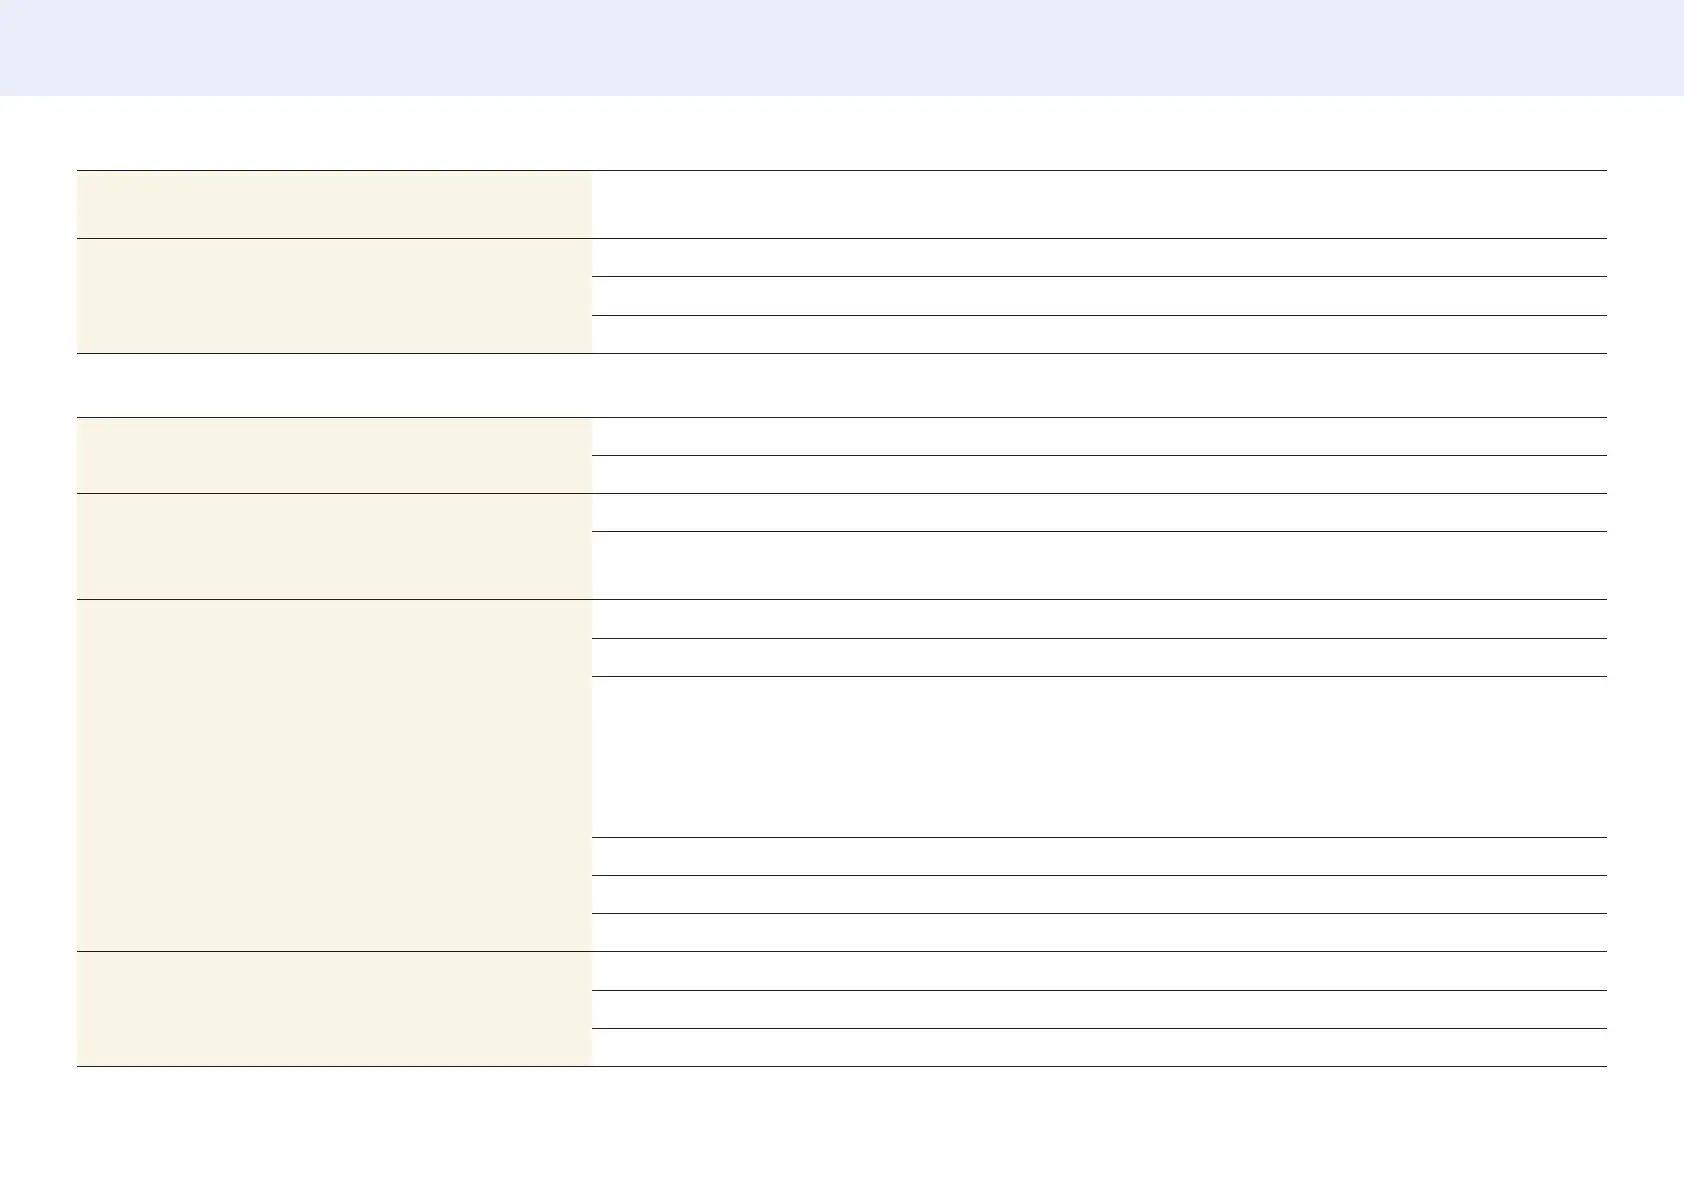The height and width of the screenshot is (1191, 1684).
Task: Click the second beige cell of upper table
Action: tap(334, 296)
